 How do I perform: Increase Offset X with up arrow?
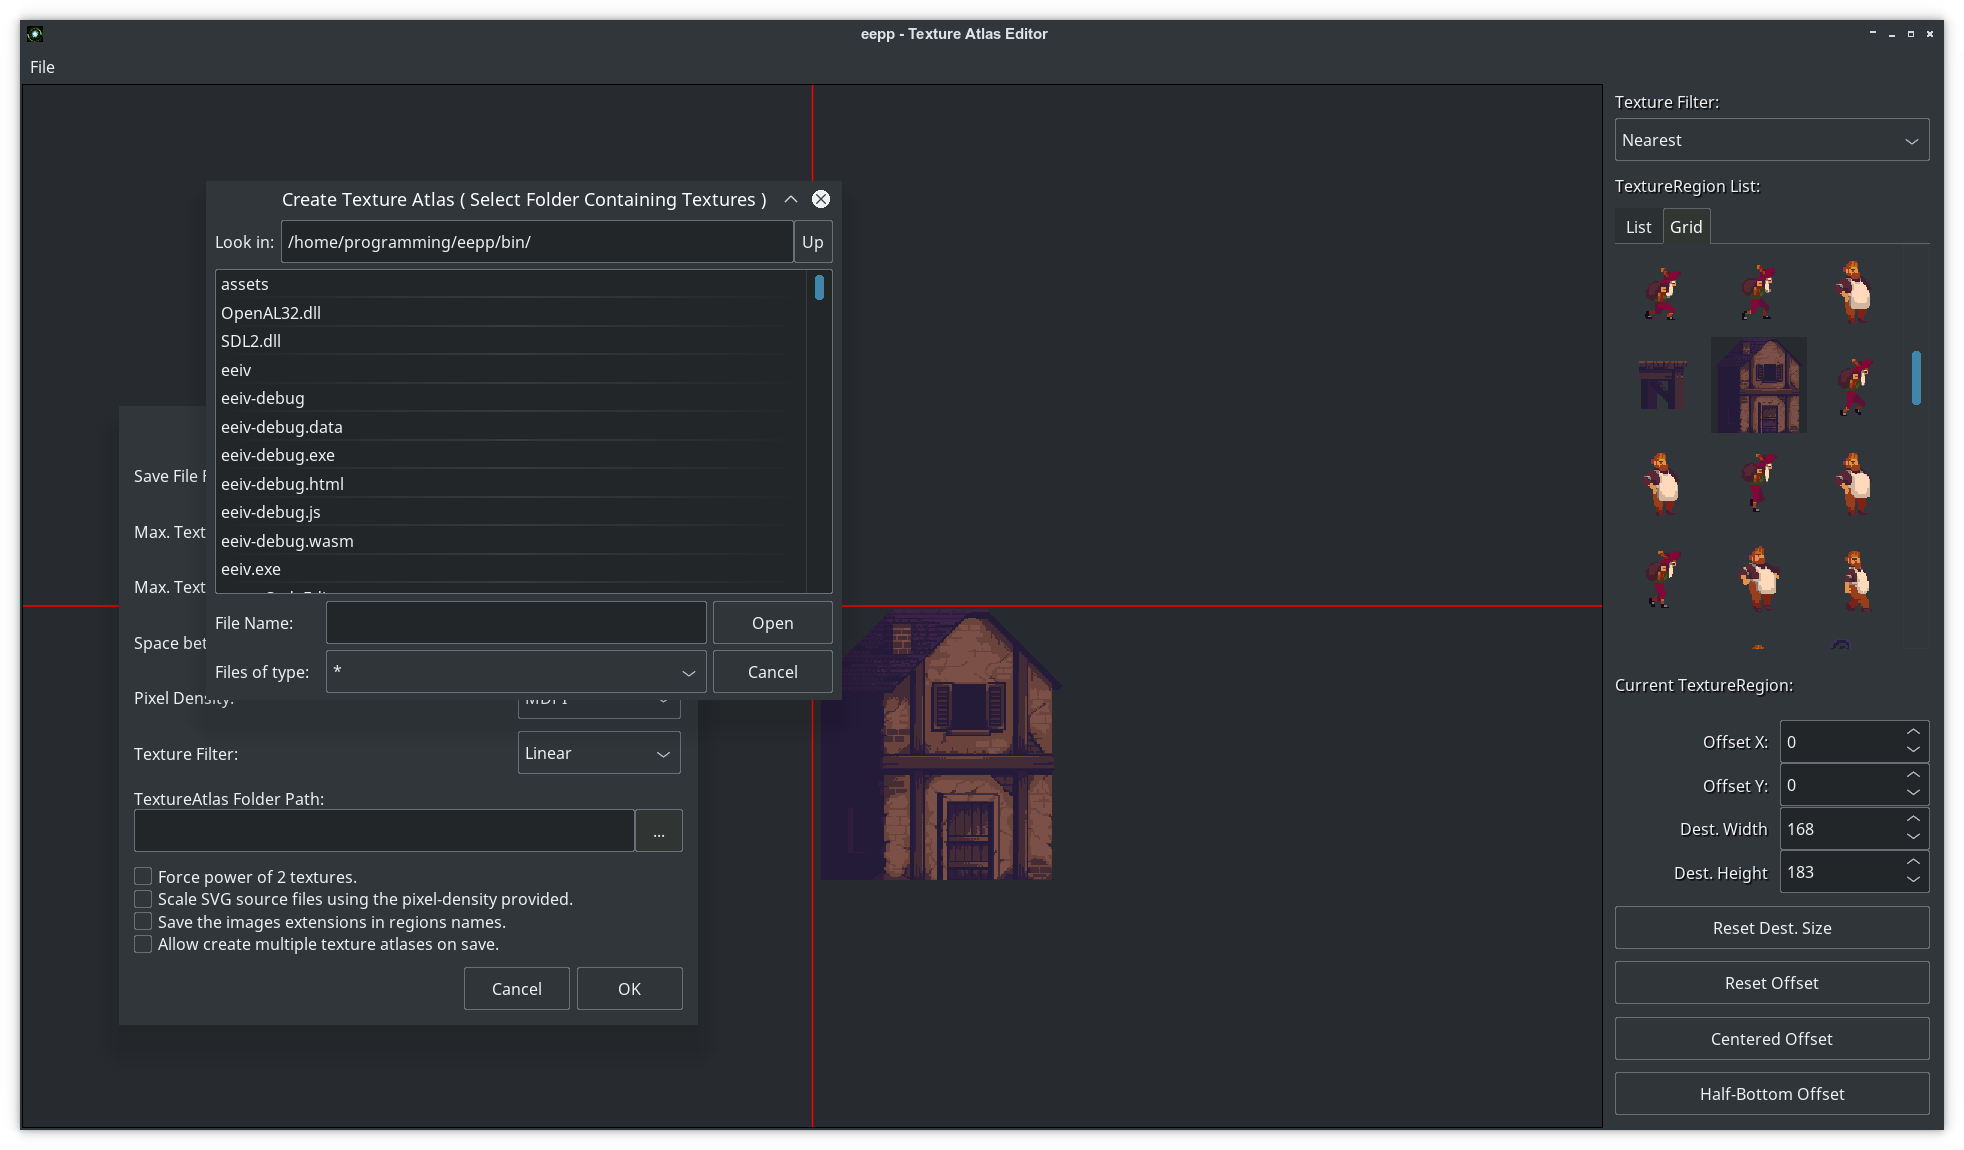pos(1913,732)
